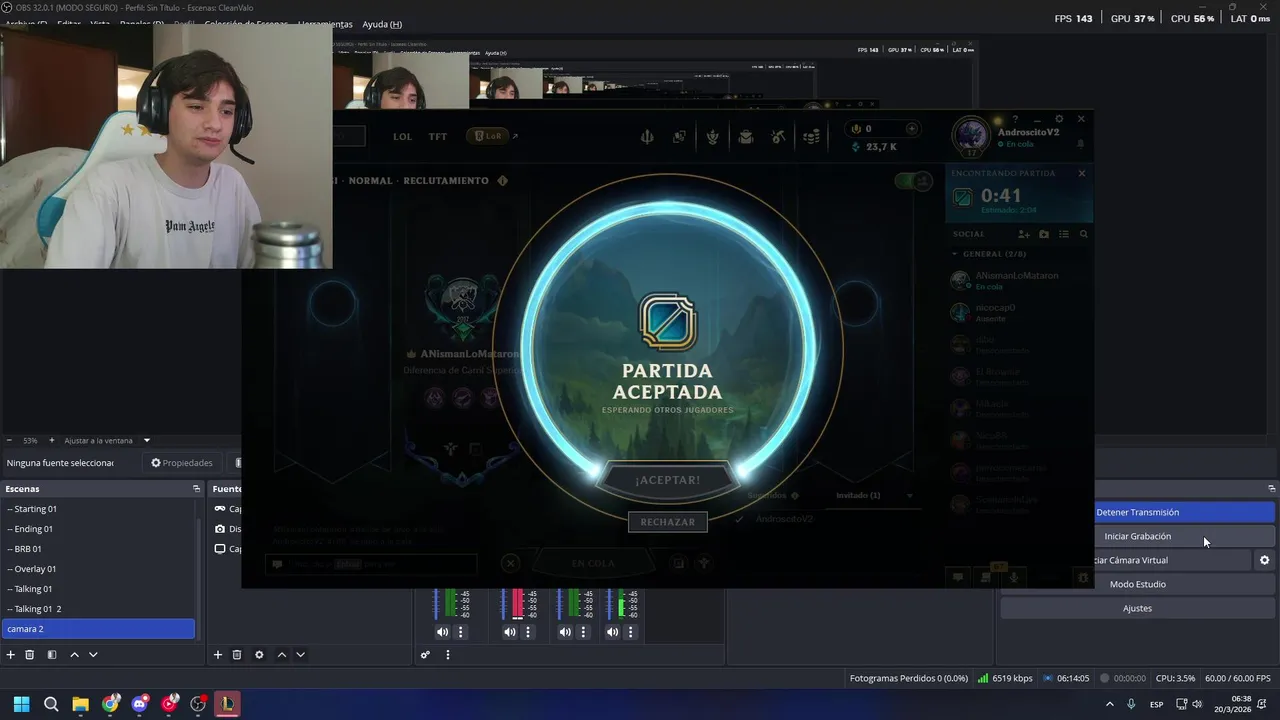Zoom in preview with plus icon
This screenshot has height=720, width=1280.
pos(52,440)
